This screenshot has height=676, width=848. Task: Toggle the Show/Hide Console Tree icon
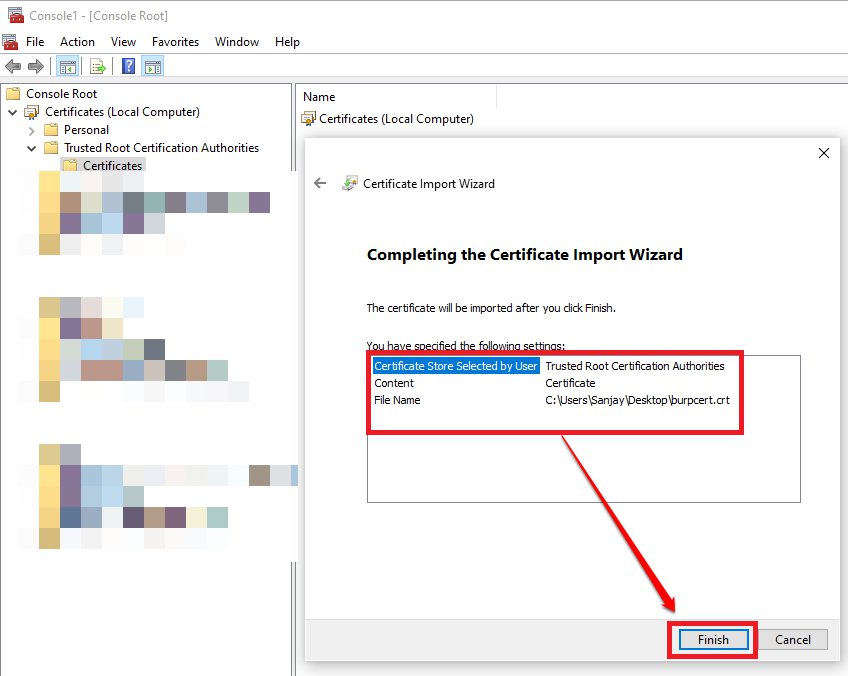[x=67, y=67]
